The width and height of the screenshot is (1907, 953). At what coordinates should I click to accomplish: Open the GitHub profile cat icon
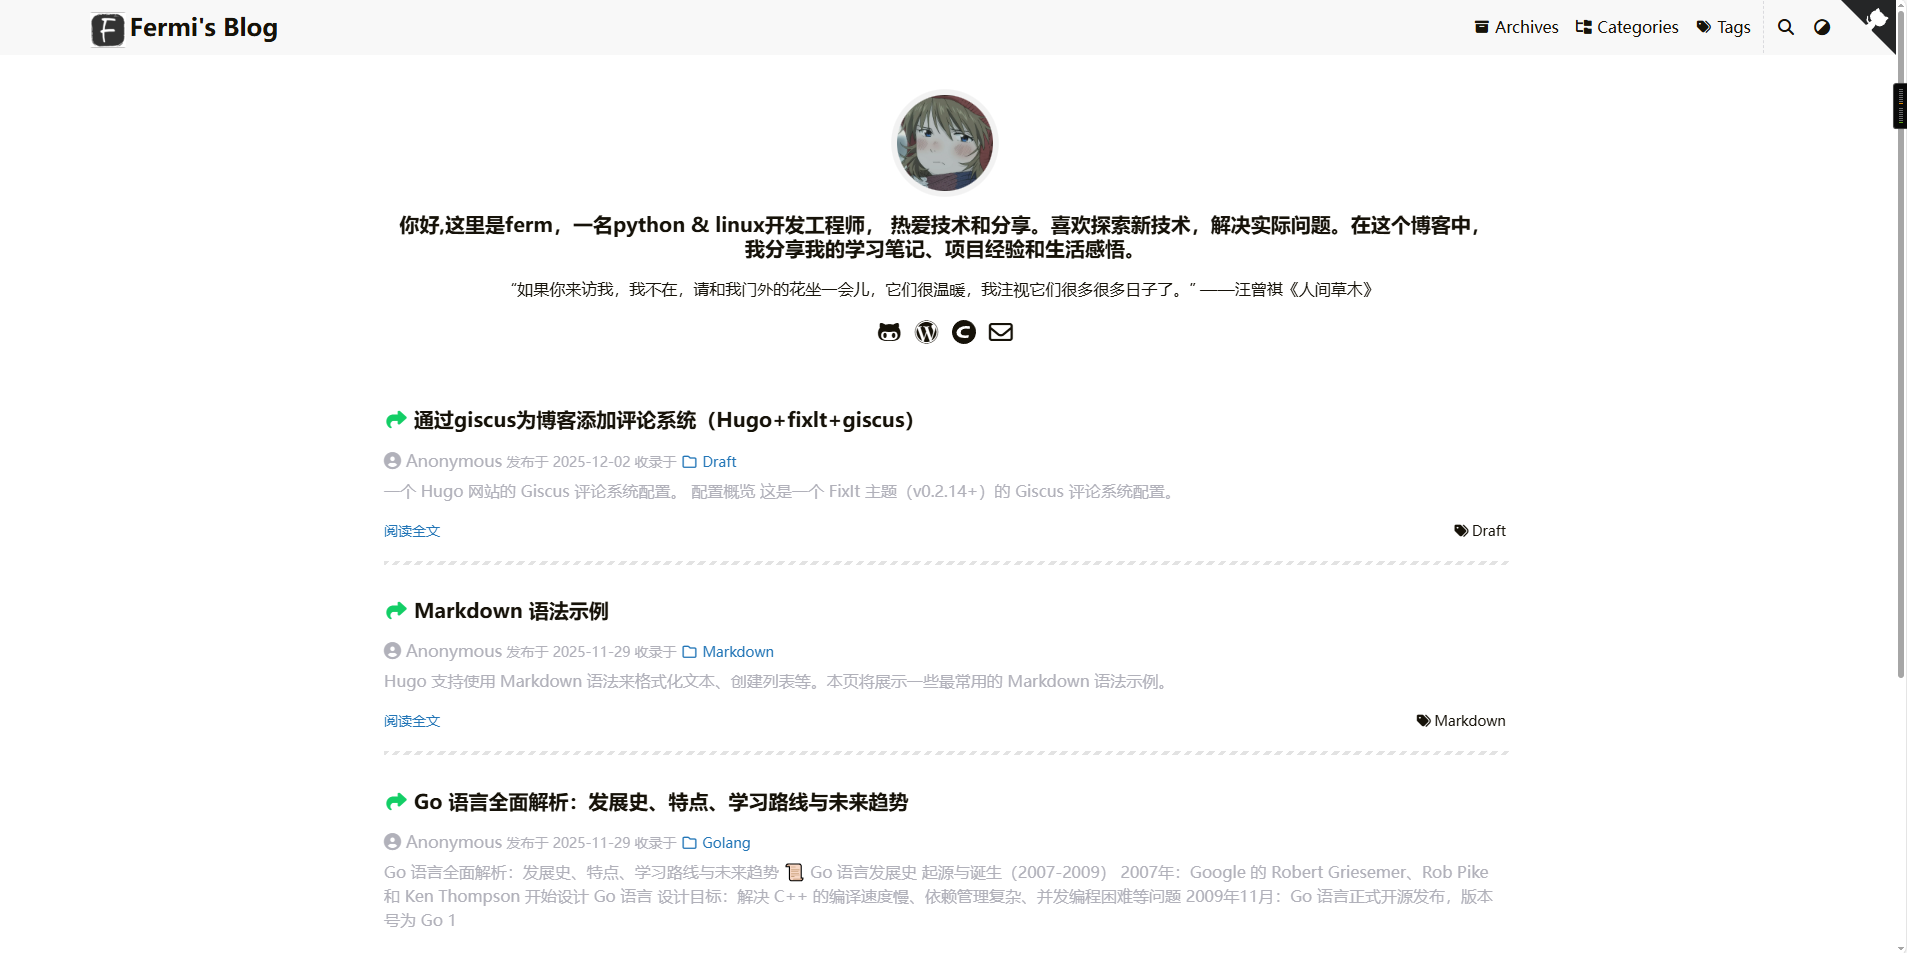tap(889, 332)
